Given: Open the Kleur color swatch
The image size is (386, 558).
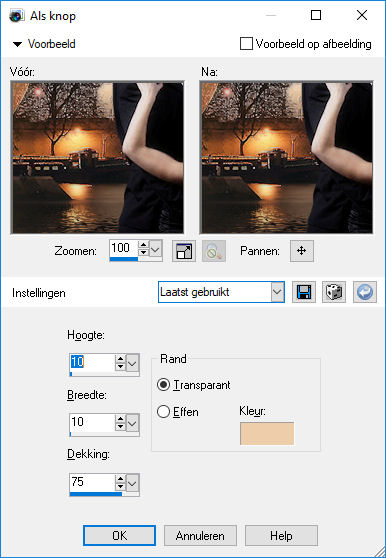Looking at the screenshot, I should (x=267, y=433).
